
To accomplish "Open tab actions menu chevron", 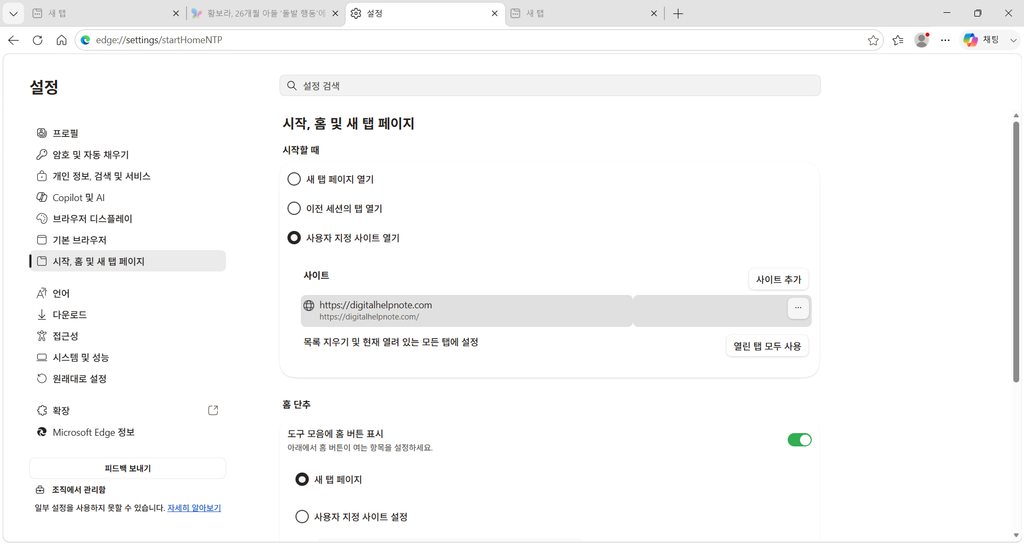I will [x=13, y=13].
